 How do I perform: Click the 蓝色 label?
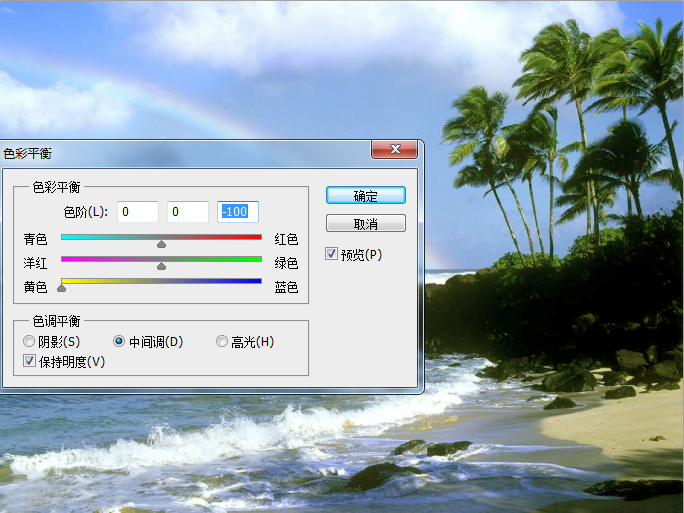click(286, 287)
